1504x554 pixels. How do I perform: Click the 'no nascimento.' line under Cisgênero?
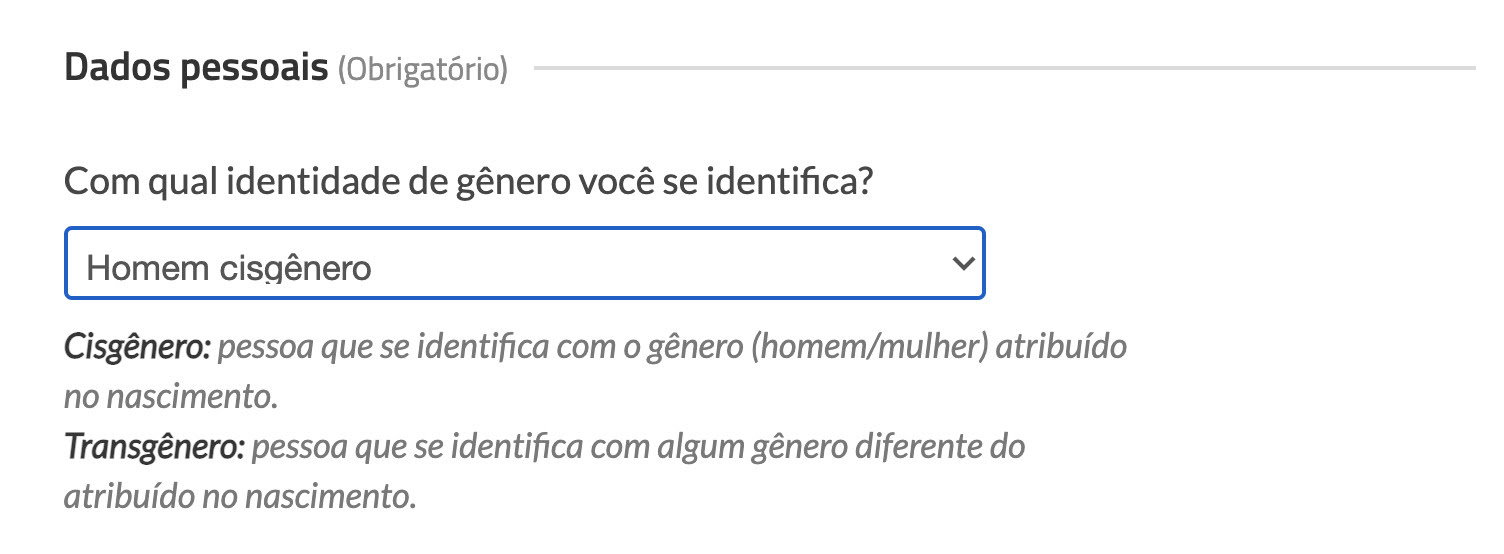(x=170, y=397)
